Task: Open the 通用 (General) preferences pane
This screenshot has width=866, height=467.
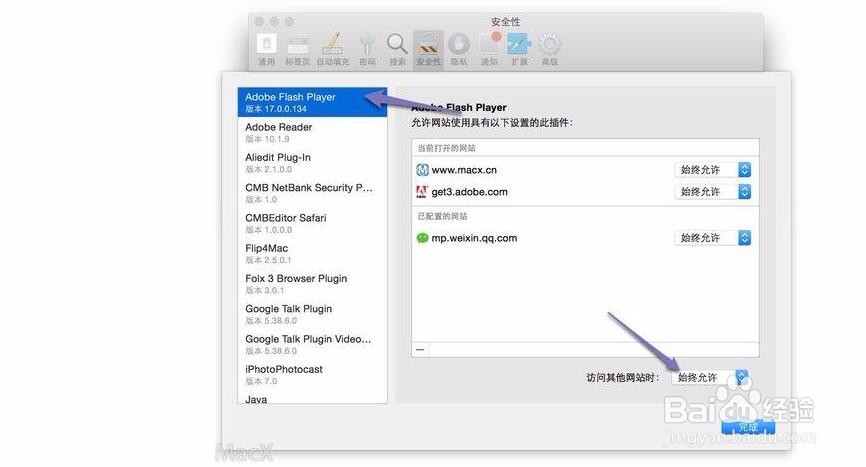Action: tap(266, 49)
